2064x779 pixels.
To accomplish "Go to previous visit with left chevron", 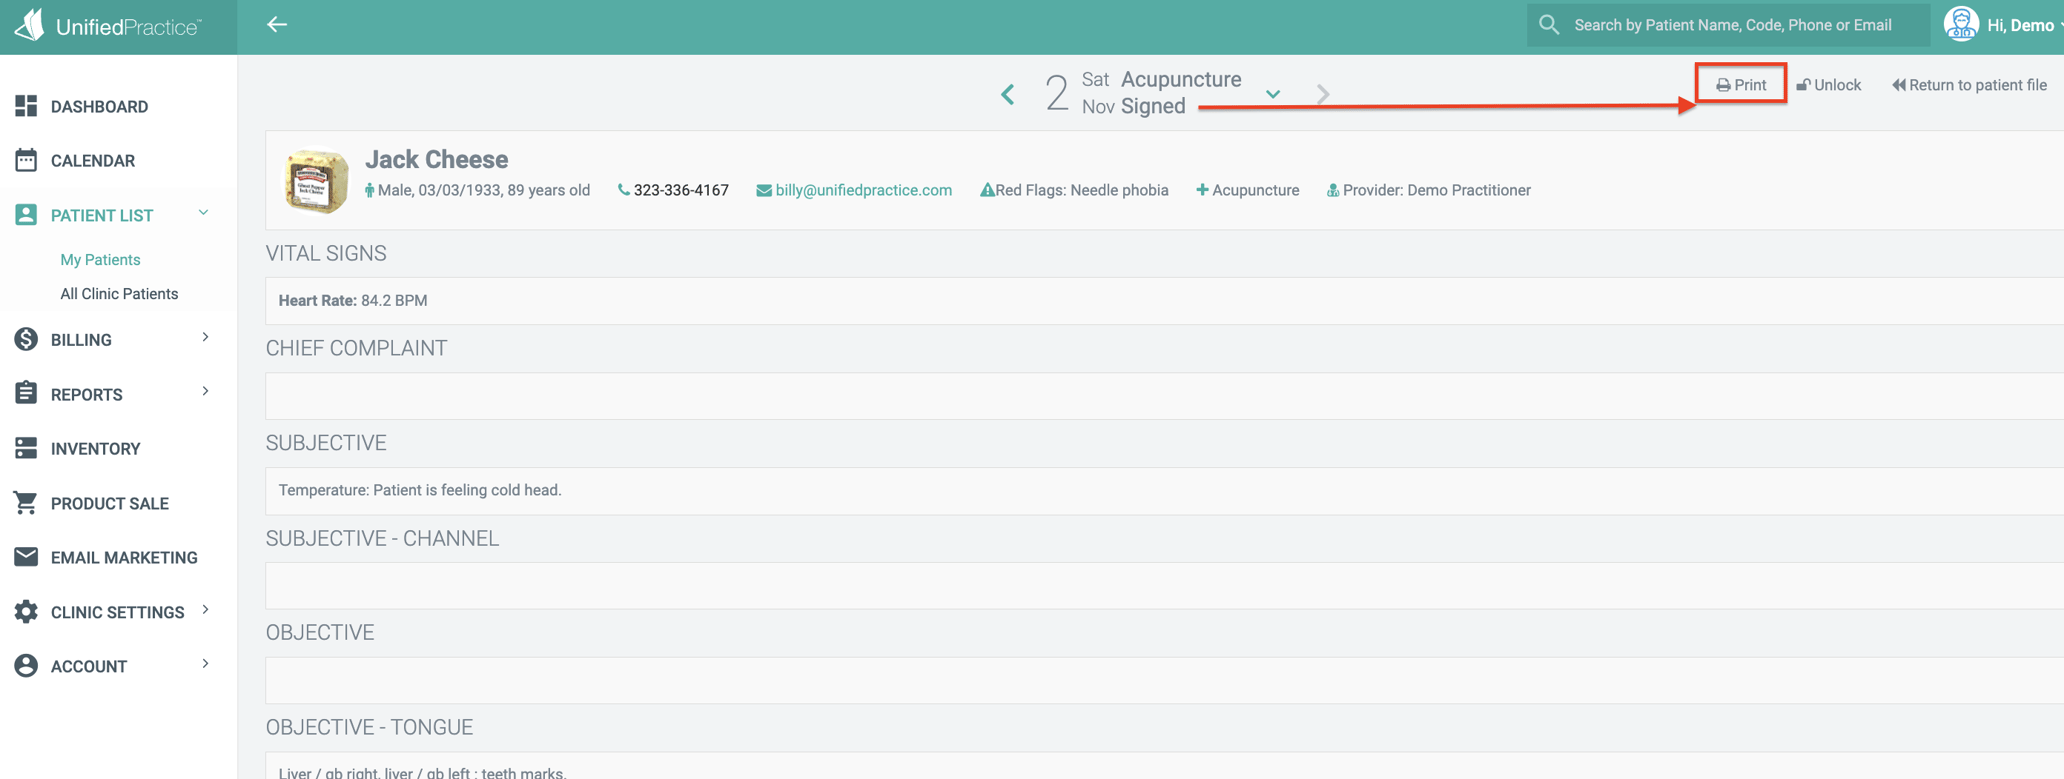I will 1008,95.
